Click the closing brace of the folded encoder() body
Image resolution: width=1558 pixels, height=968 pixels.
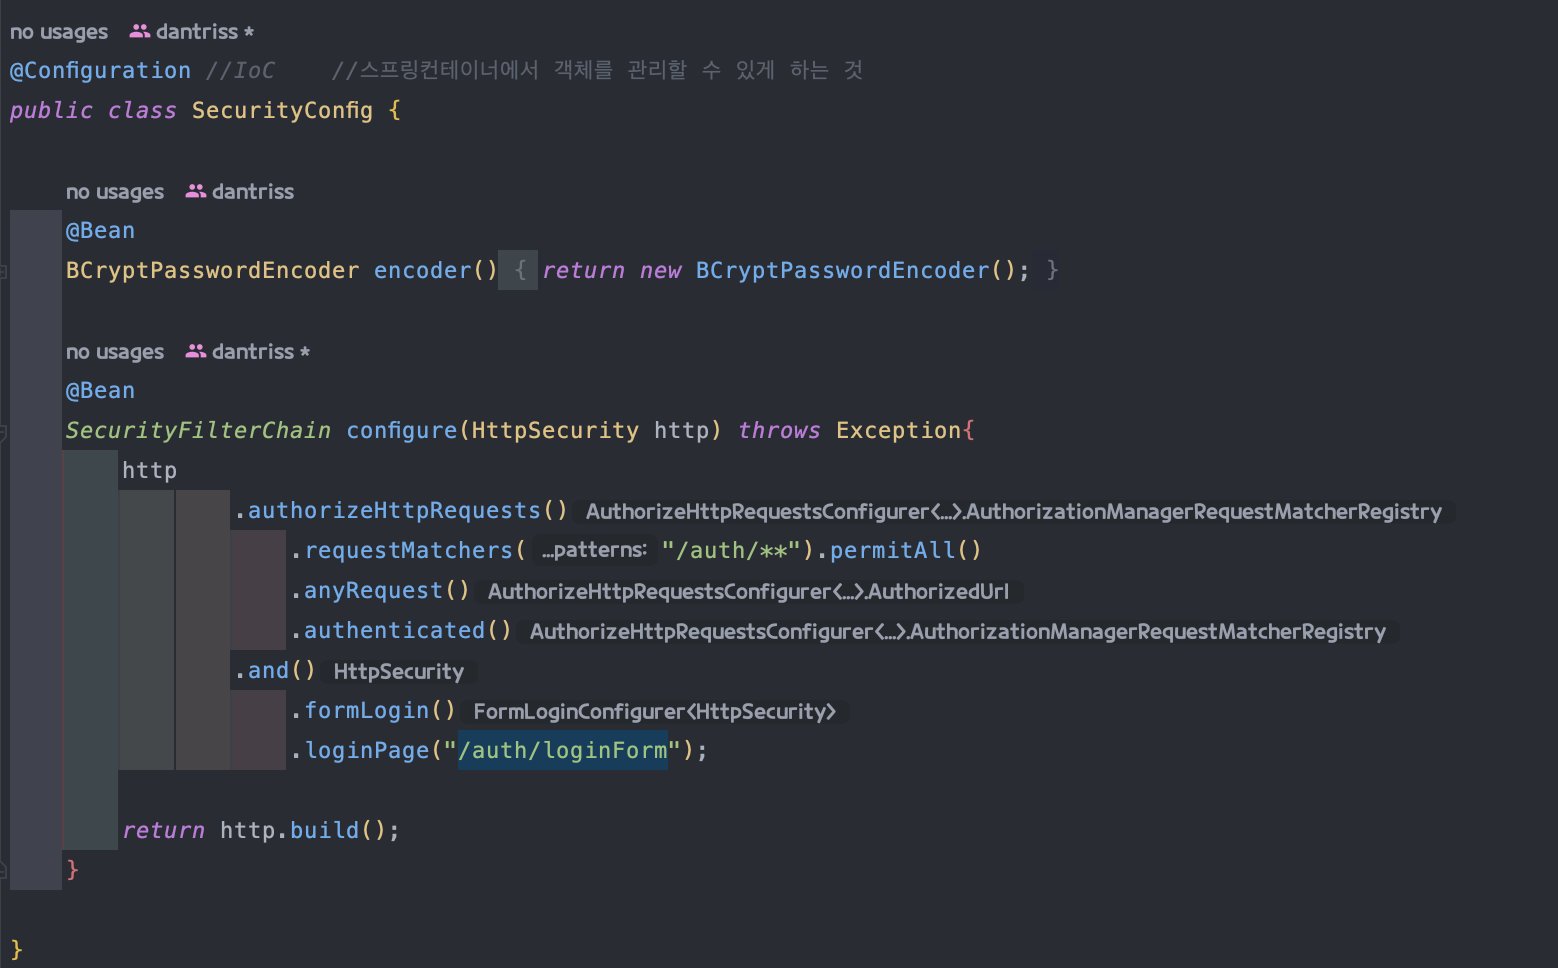point(1052,270)
